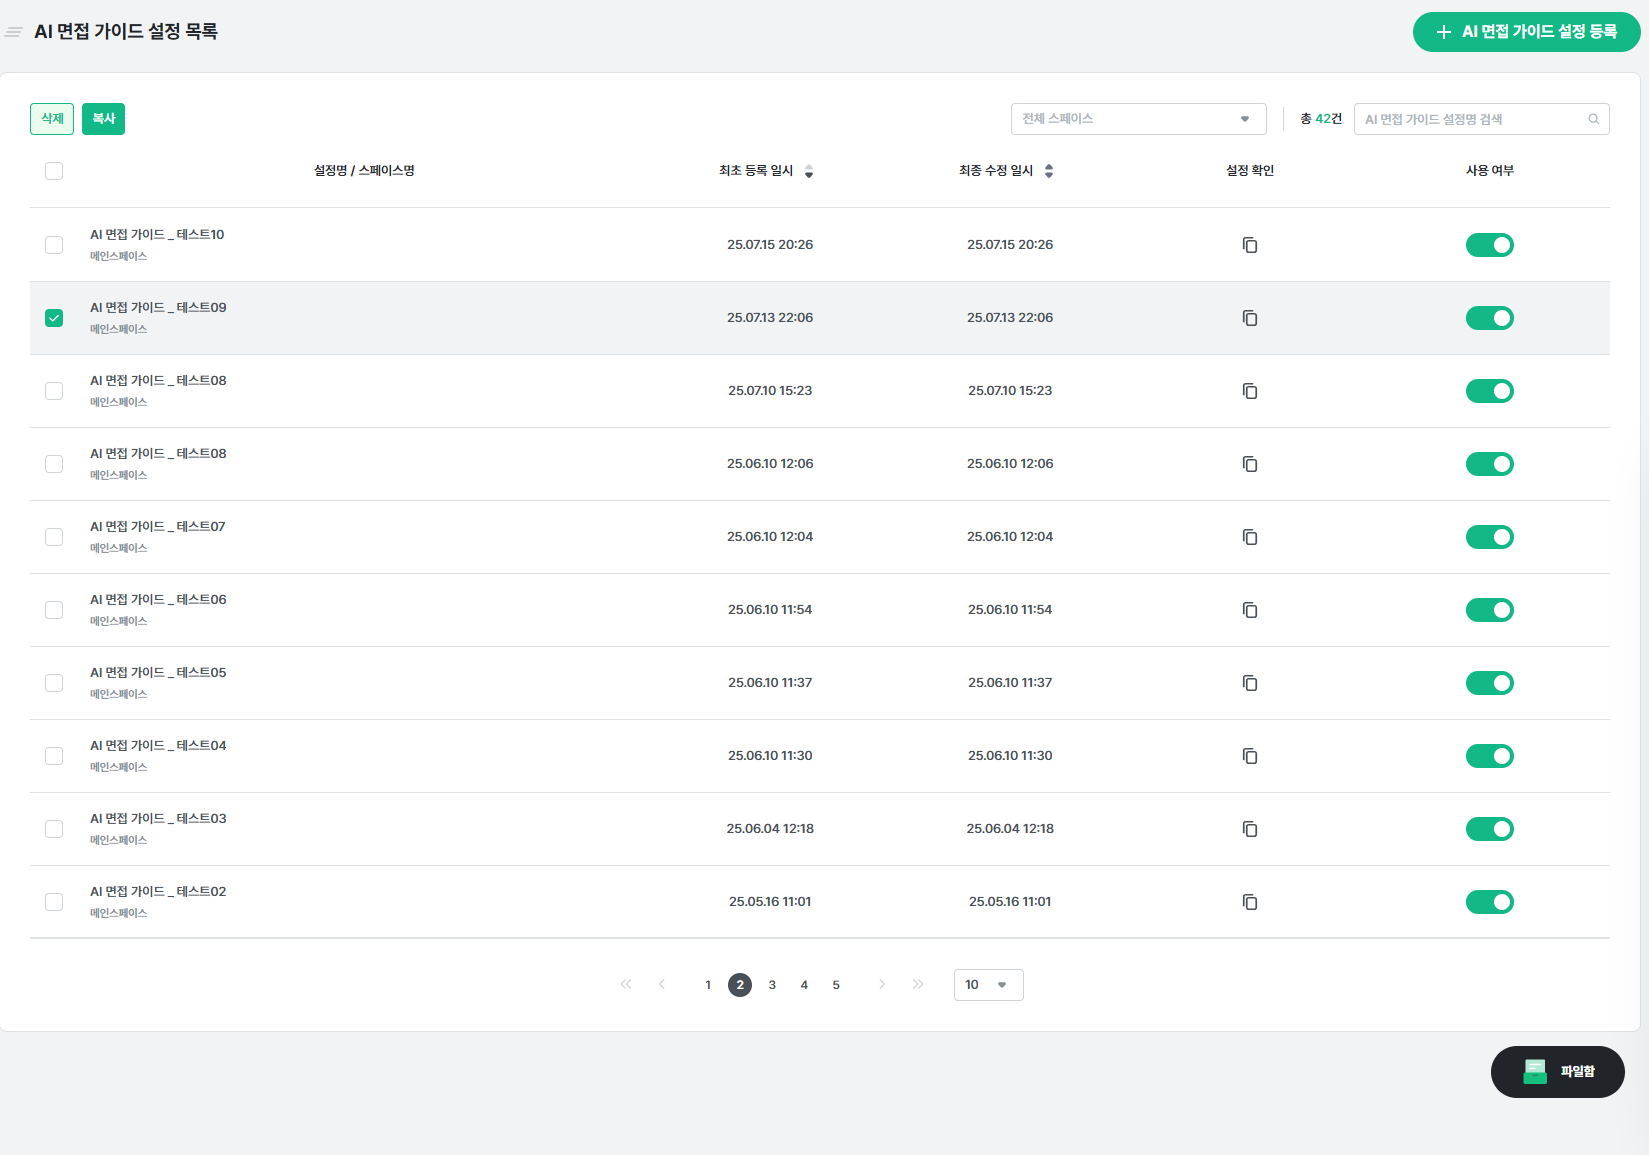
Task: Click settings check icon in 테스트09 row
Action: (1249, 318)
